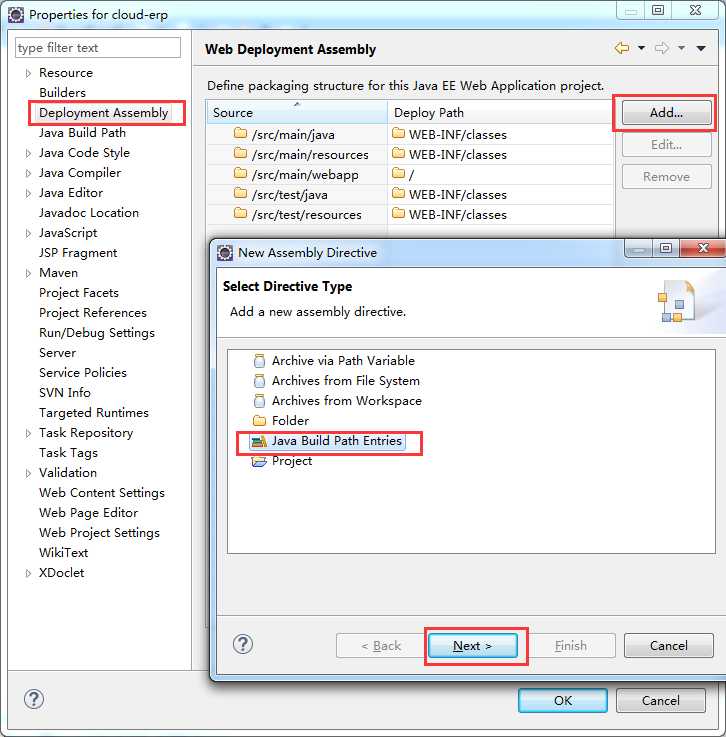The width and height of the screenshot is (726, 737).
Task: Select Project Facets in the tree
Action: [x=79, y=293]
